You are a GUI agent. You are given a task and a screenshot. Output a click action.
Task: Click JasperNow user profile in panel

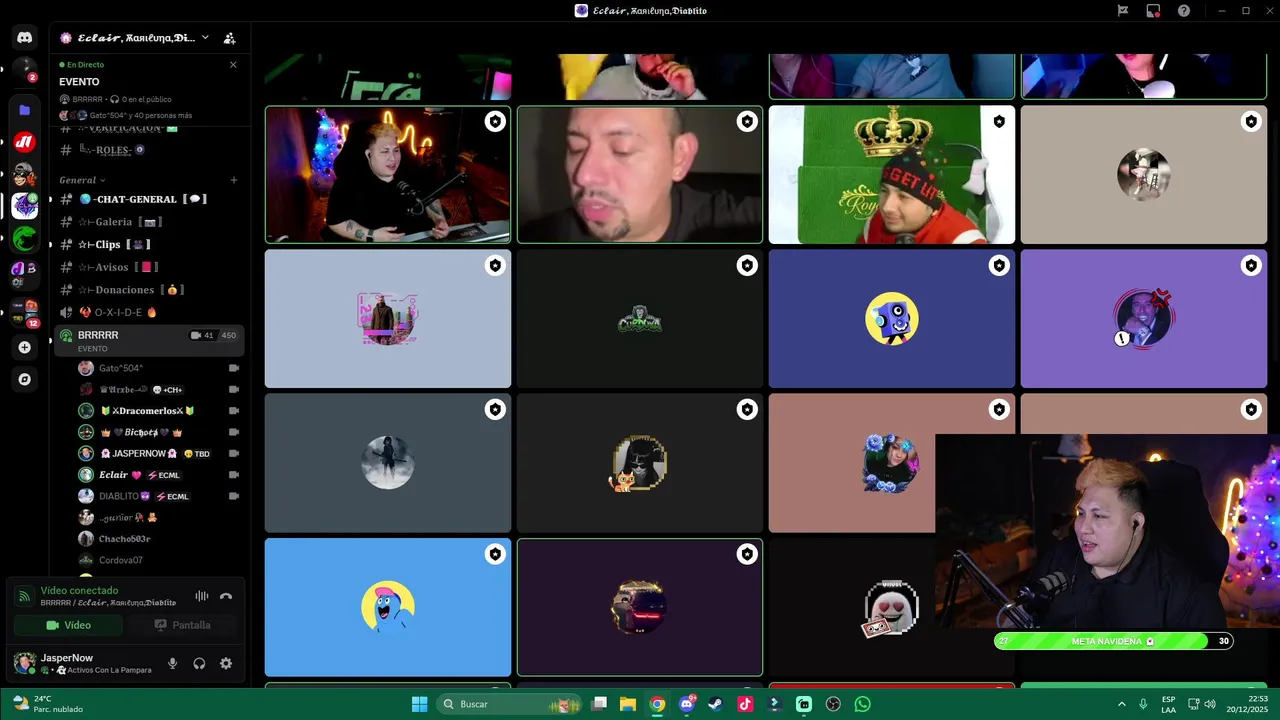(x=83, y=663)
